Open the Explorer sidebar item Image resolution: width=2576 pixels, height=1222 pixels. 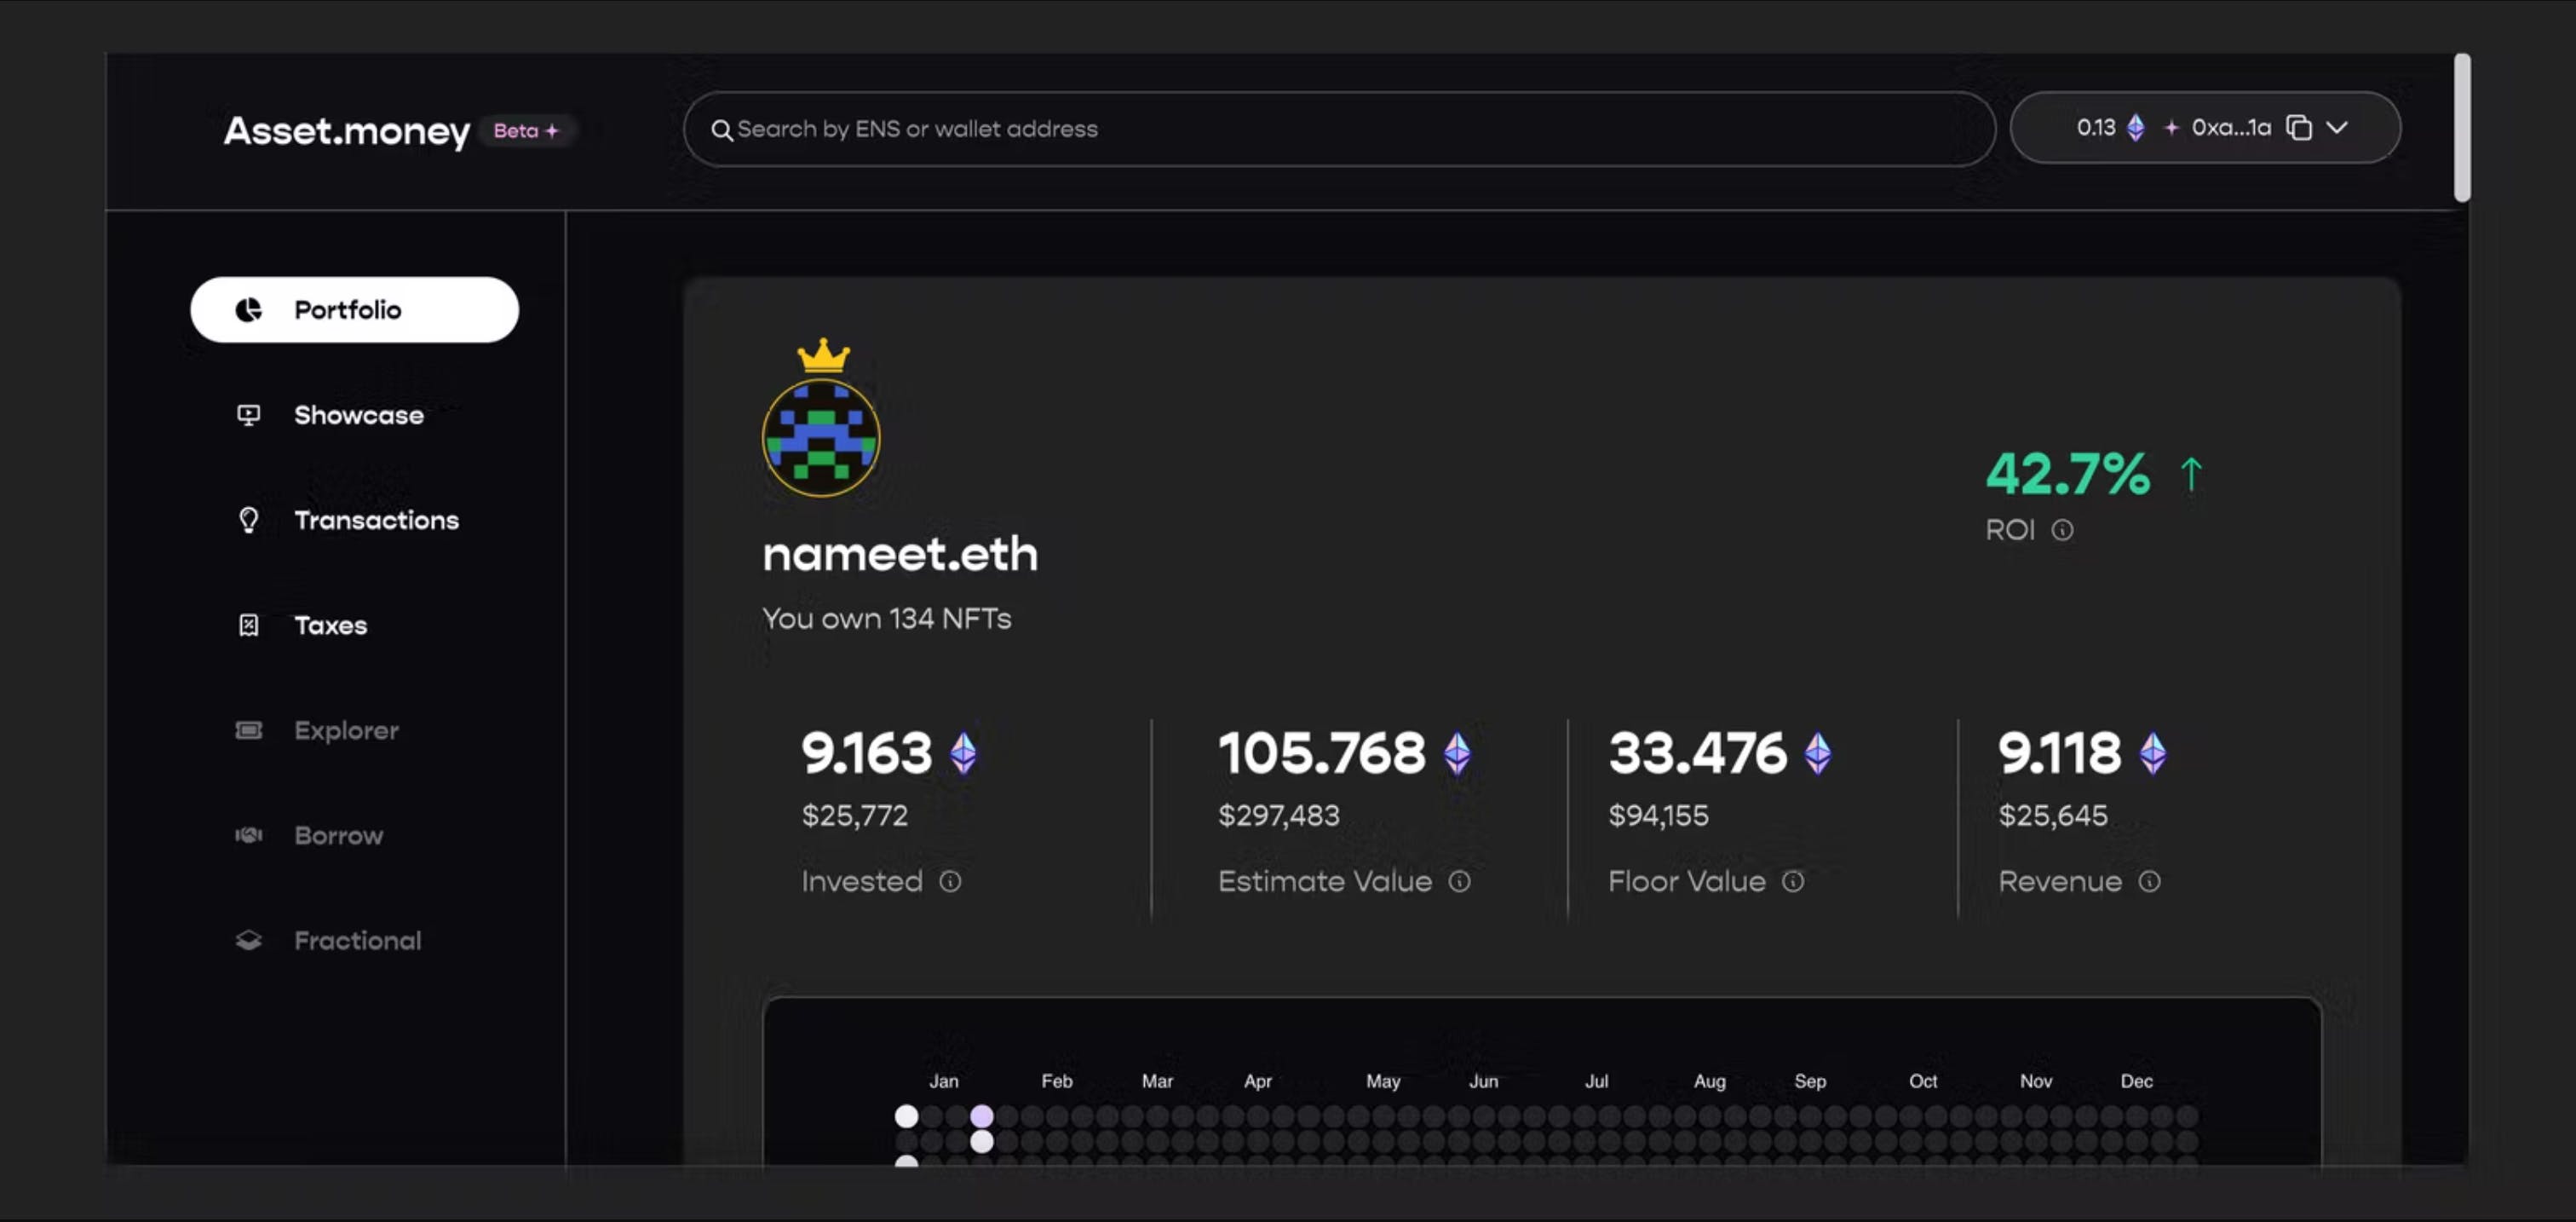point(345,730)
